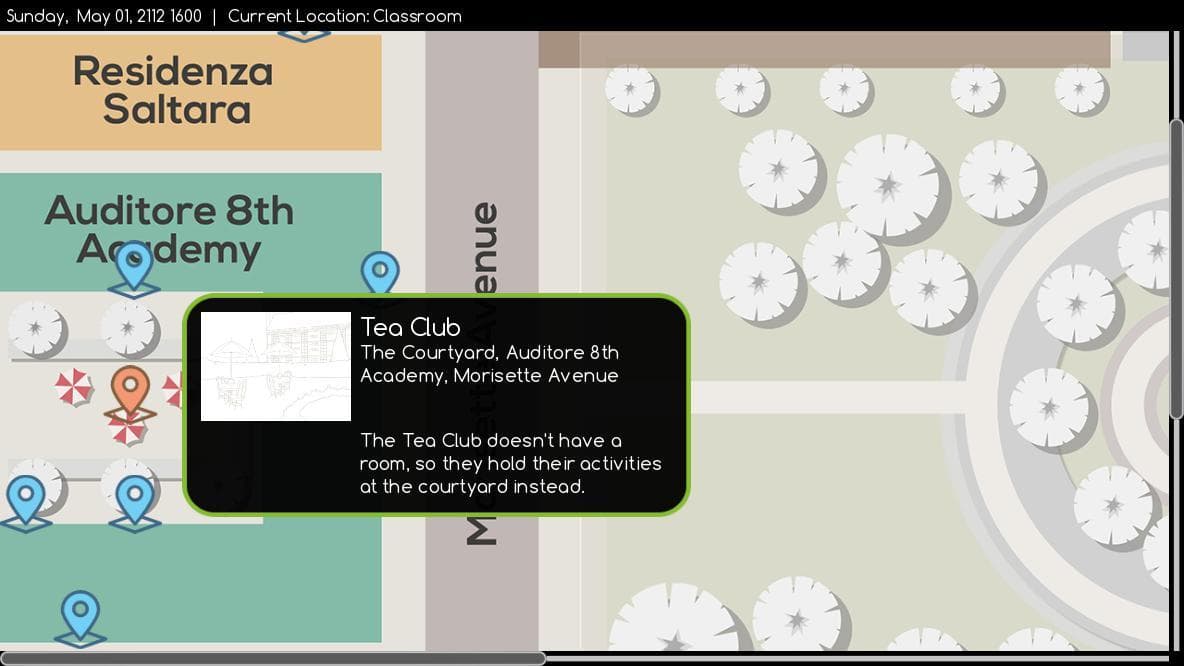Click the blue pin beside Morisette Avenue
Viewport: 1184px width, 666px height.
[x=380, y=273]
